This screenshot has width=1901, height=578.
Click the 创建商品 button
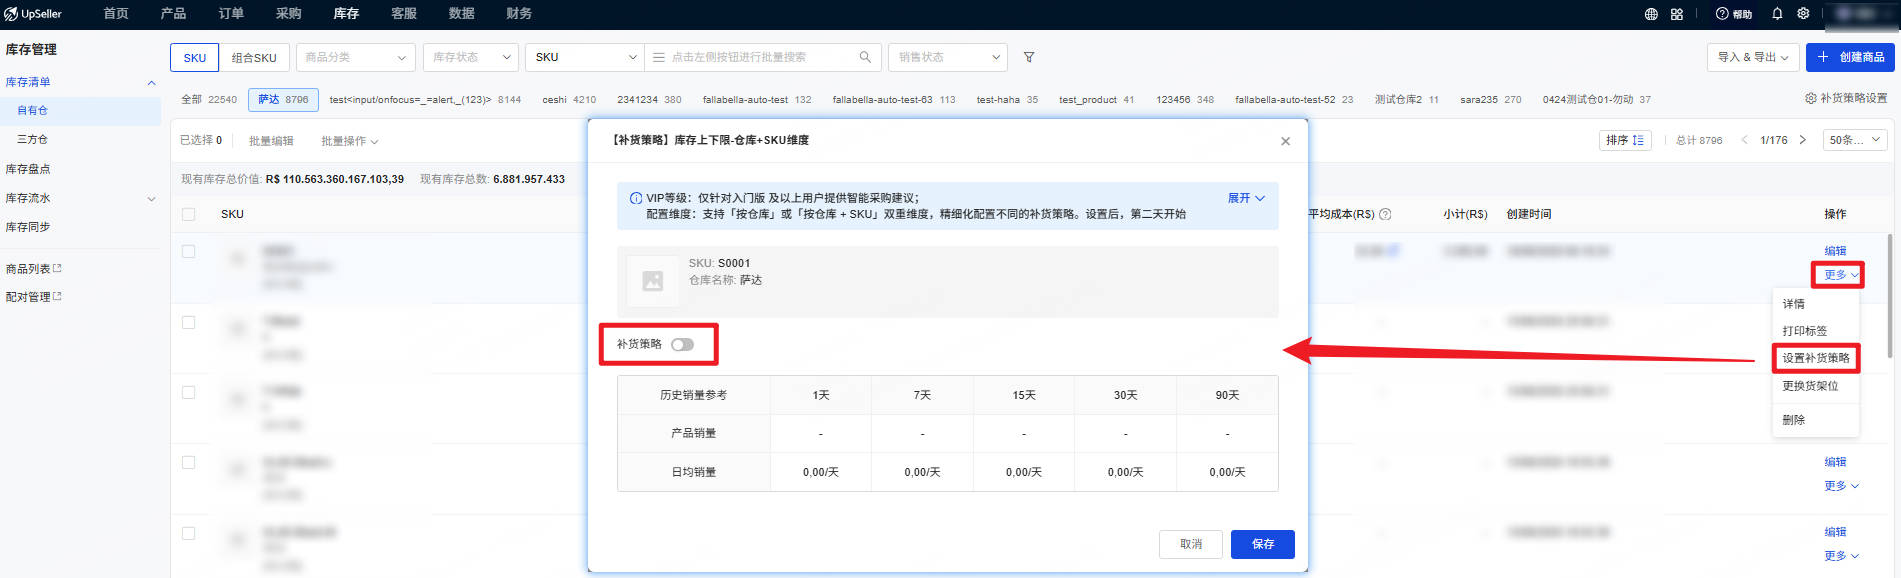[1850, 57]
